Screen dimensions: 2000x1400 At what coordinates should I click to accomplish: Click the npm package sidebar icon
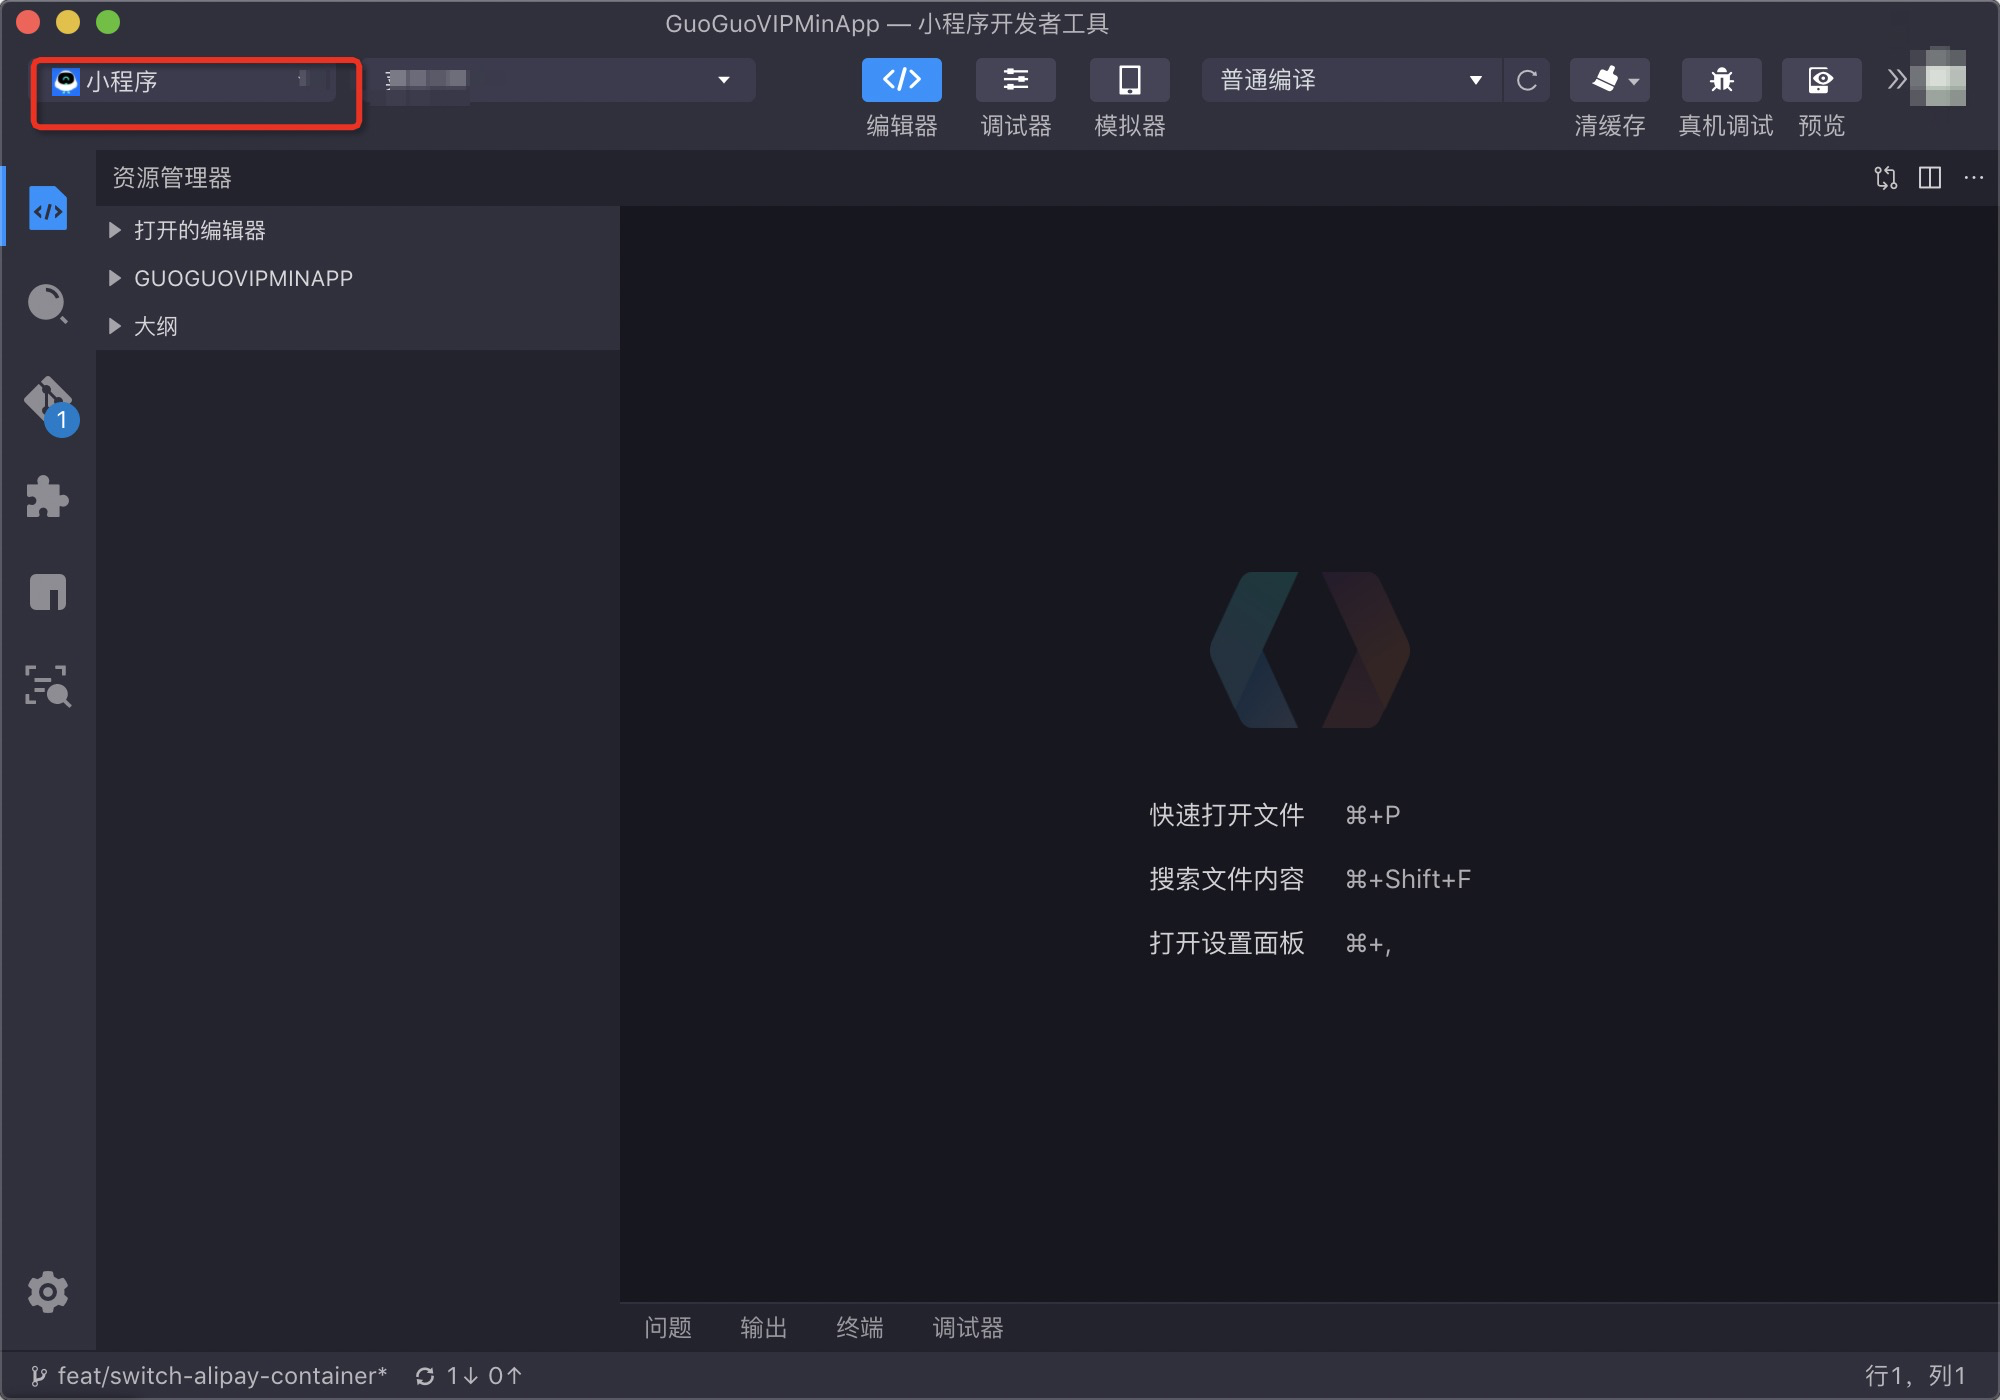pyautogui.click(x=47, y=592)
